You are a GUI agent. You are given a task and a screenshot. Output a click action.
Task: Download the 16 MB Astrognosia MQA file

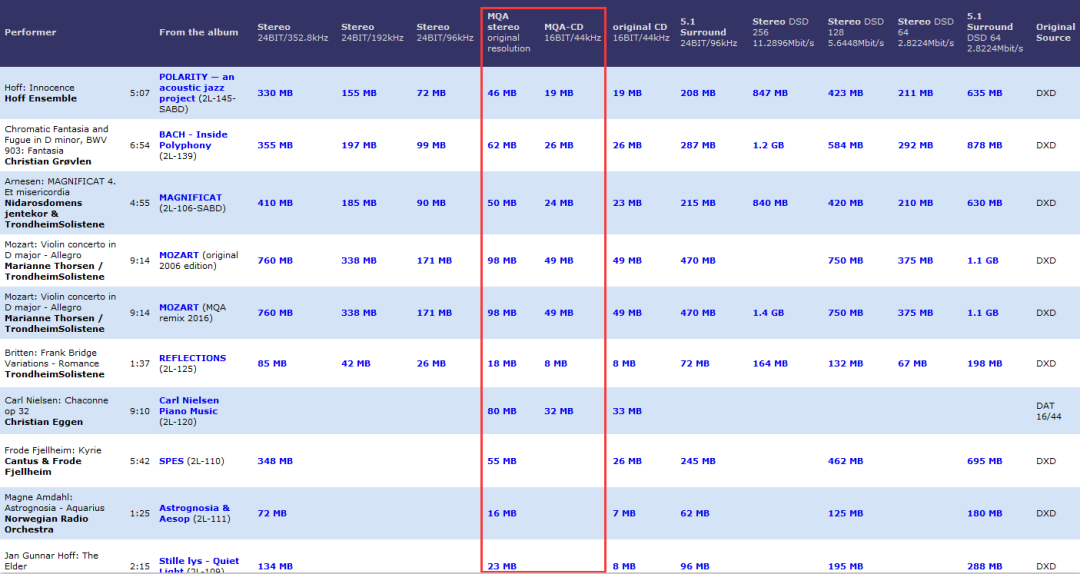click(502, 513)
